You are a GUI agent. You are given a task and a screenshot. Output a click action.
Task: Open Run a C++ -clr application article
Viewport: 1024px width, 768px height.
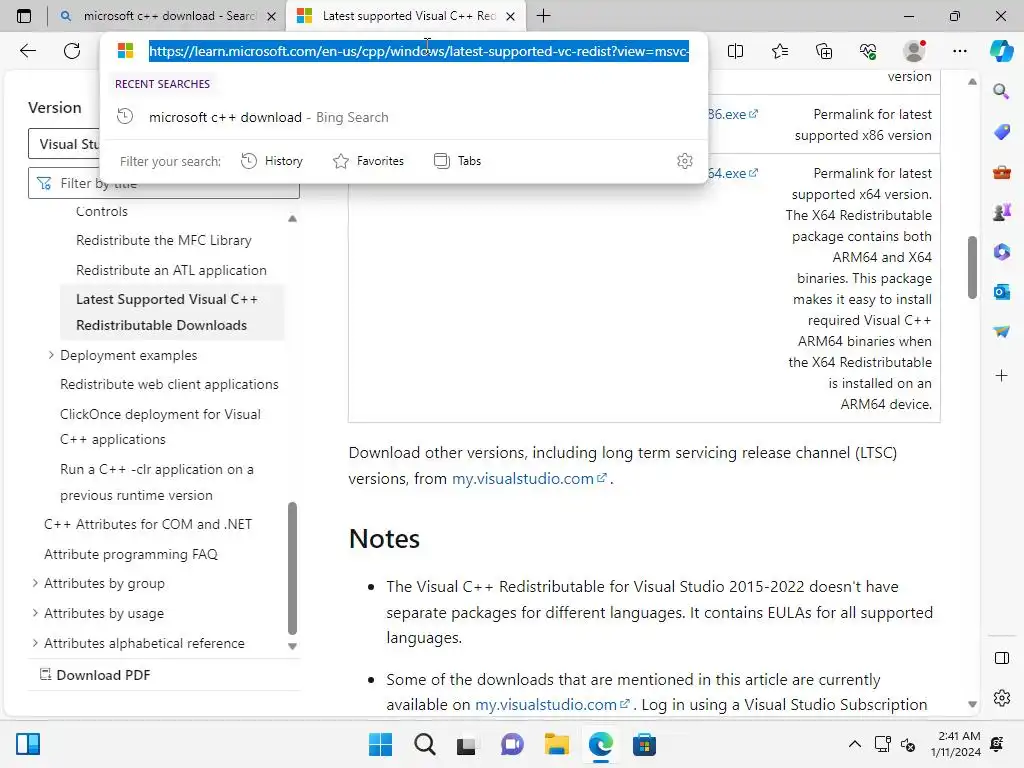tap(157, 482)
